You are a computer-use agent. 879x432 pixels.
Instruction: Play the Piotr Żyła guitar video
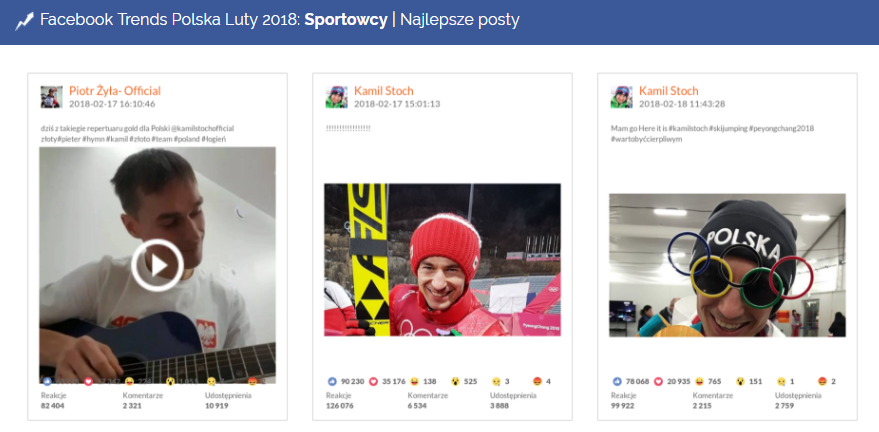click(157, 265)
